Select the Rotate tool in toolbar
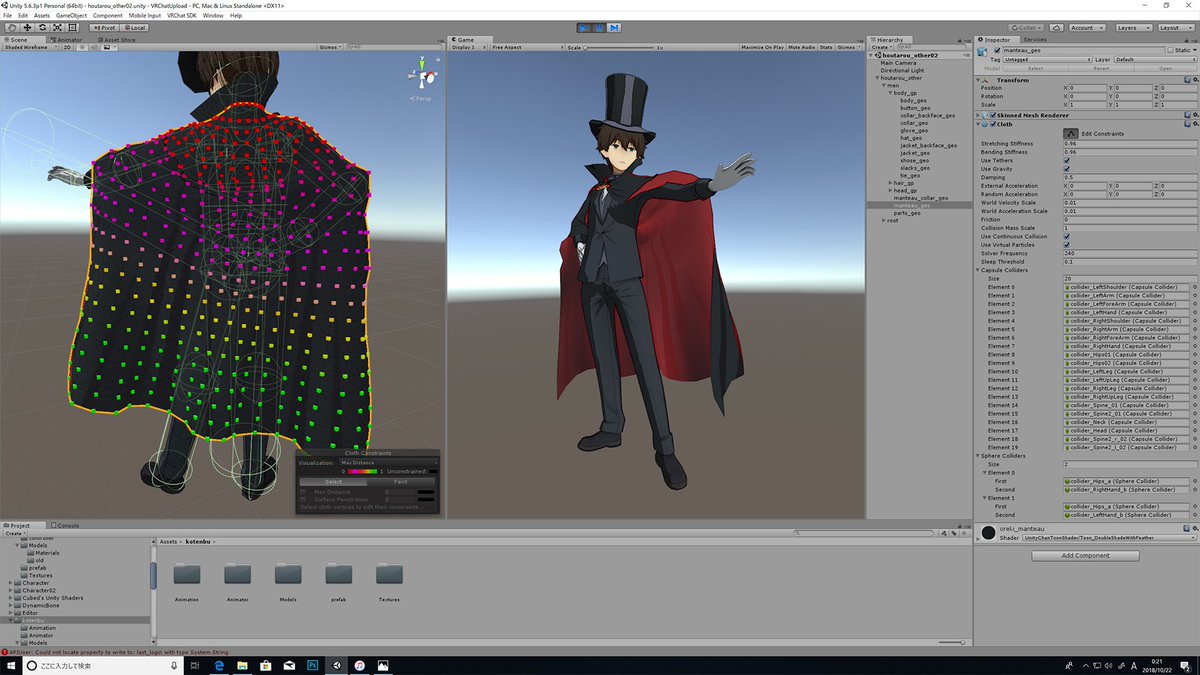The width and height of the screenshot is (1200, 675). pyautogui.click(x=42, y=27)
